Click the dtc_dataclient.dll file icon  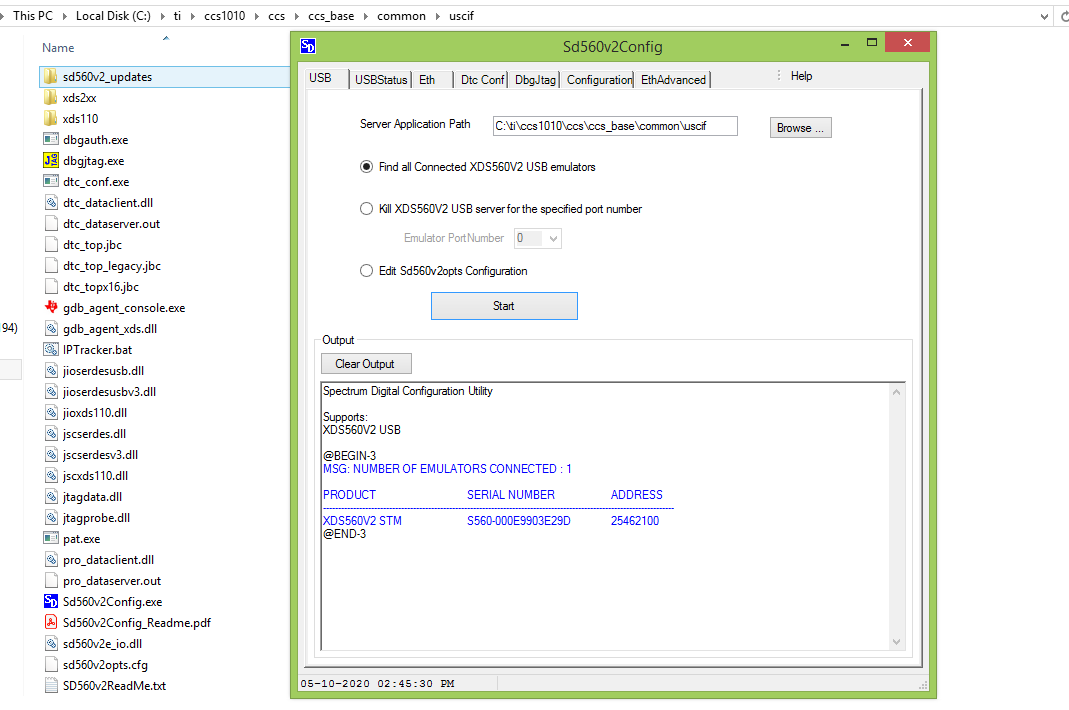(x=50, y=203)
